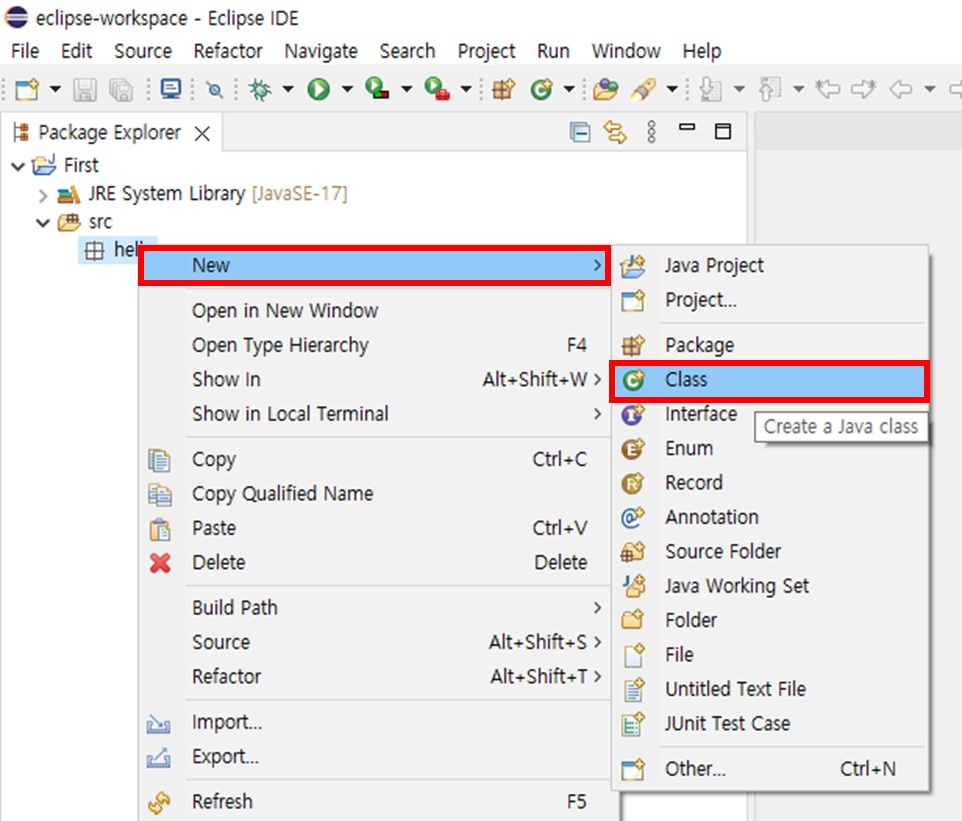The width and height of the screenshot is (962, 821).
Task: Choose Java Working Set in submenu
Action: pos(769,586)
